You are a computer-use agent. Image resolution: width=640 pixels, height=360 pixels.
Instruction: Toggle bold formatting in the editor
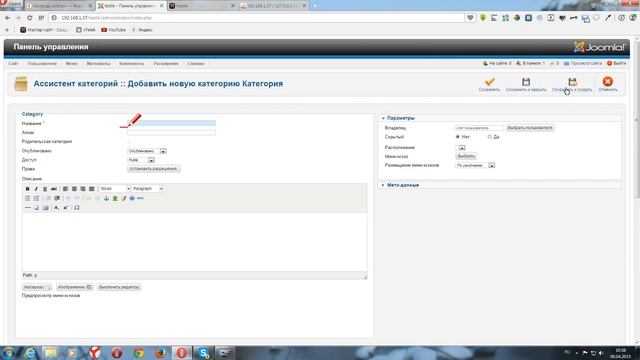coord(27,189)
